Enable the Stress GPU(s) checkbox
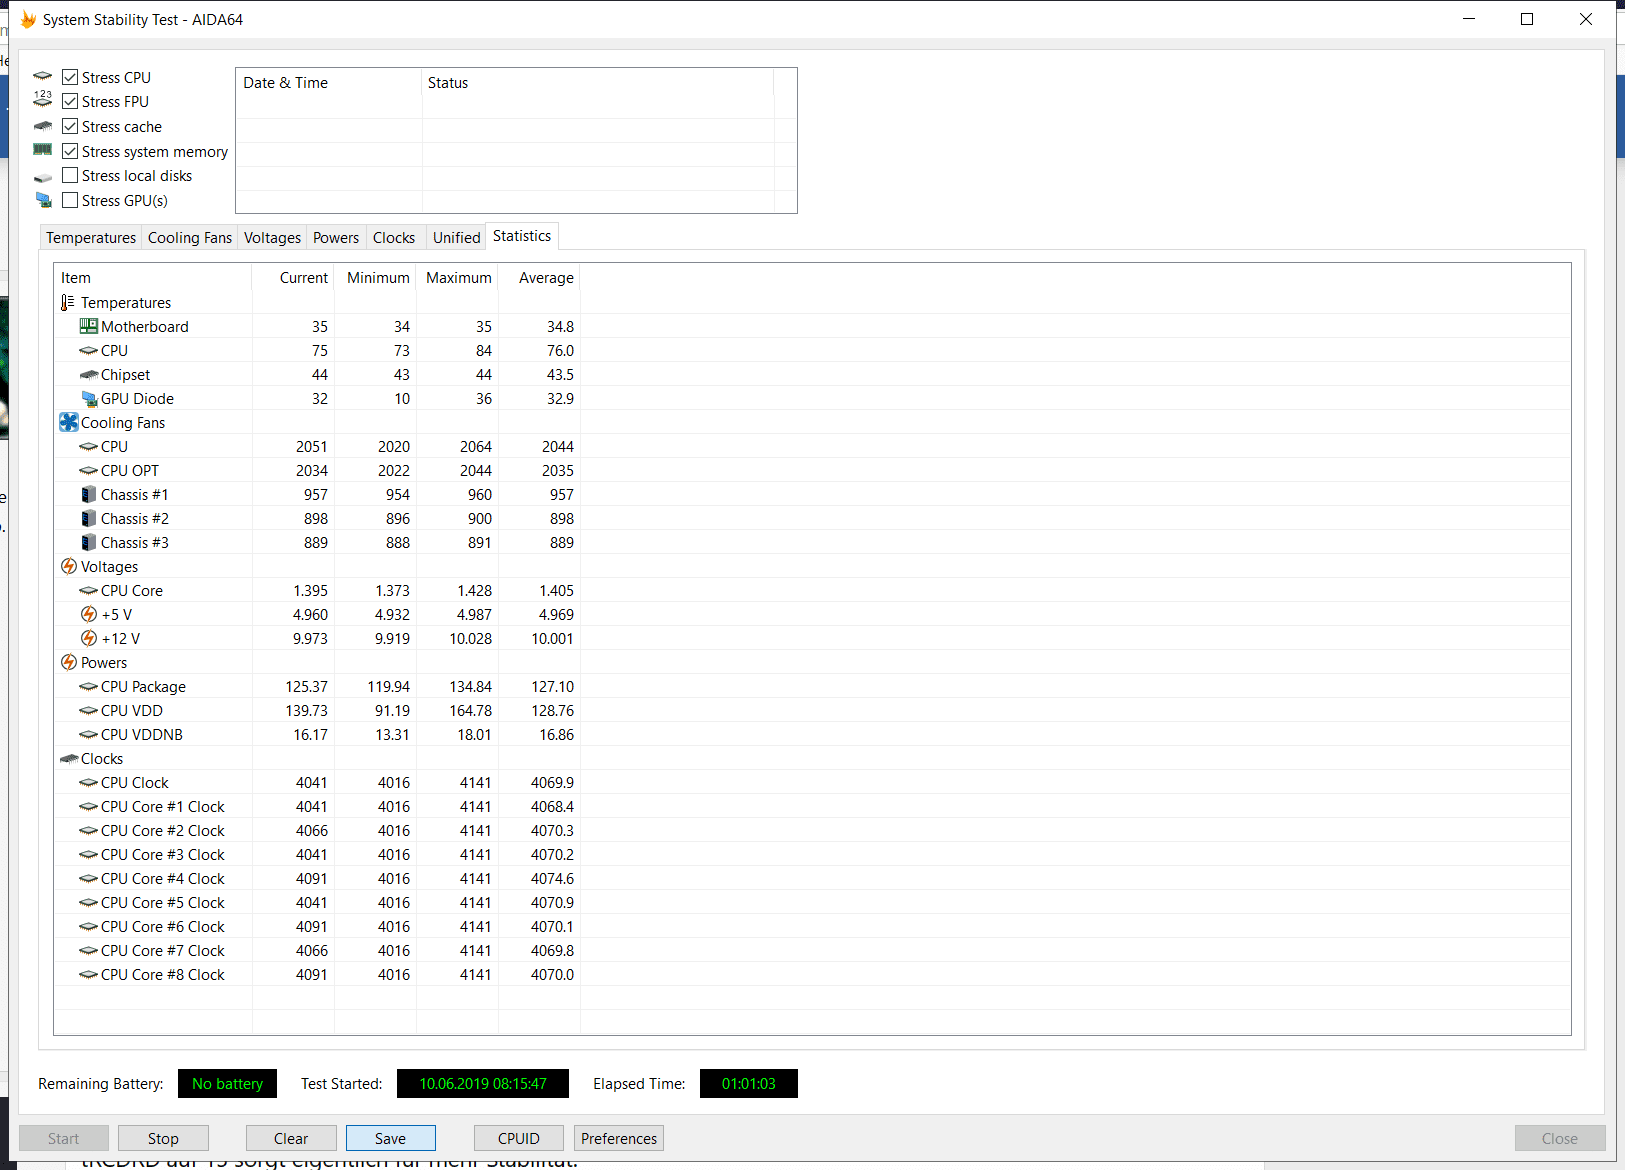 [x=70, y=200]
